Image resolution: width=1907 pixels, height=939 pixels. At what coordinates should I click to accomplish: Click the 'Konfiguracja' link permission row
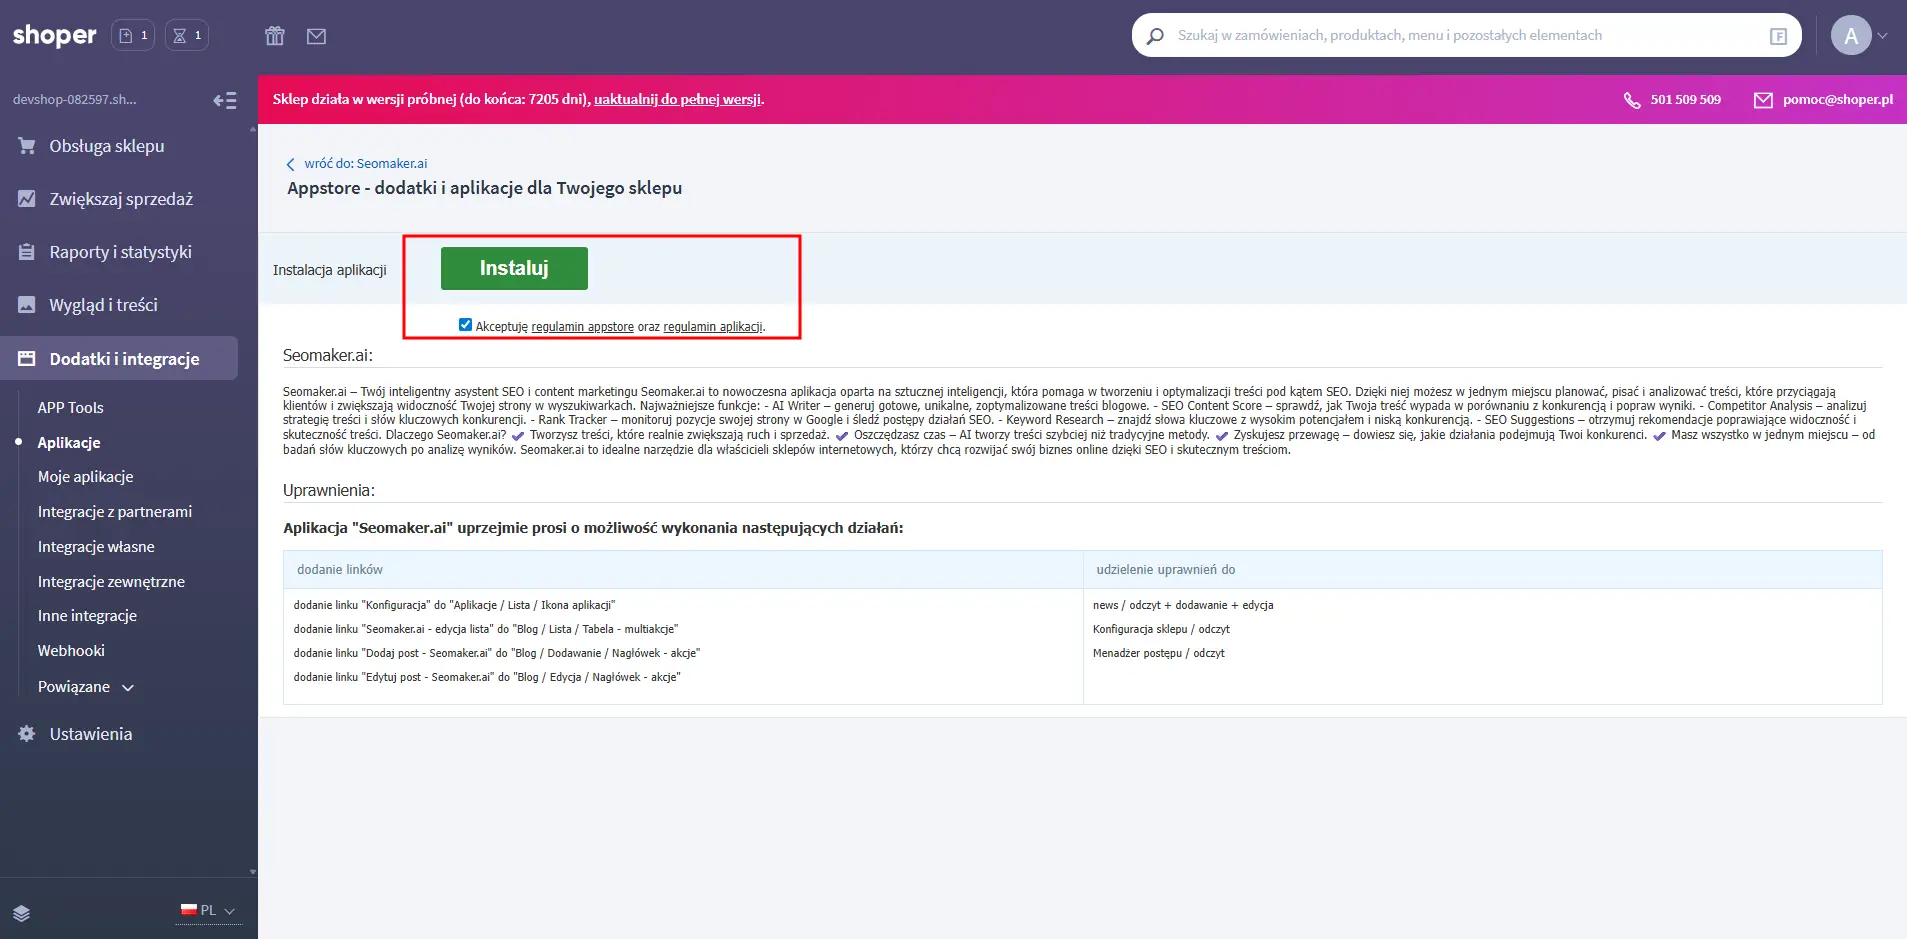[x=455, y=605]
